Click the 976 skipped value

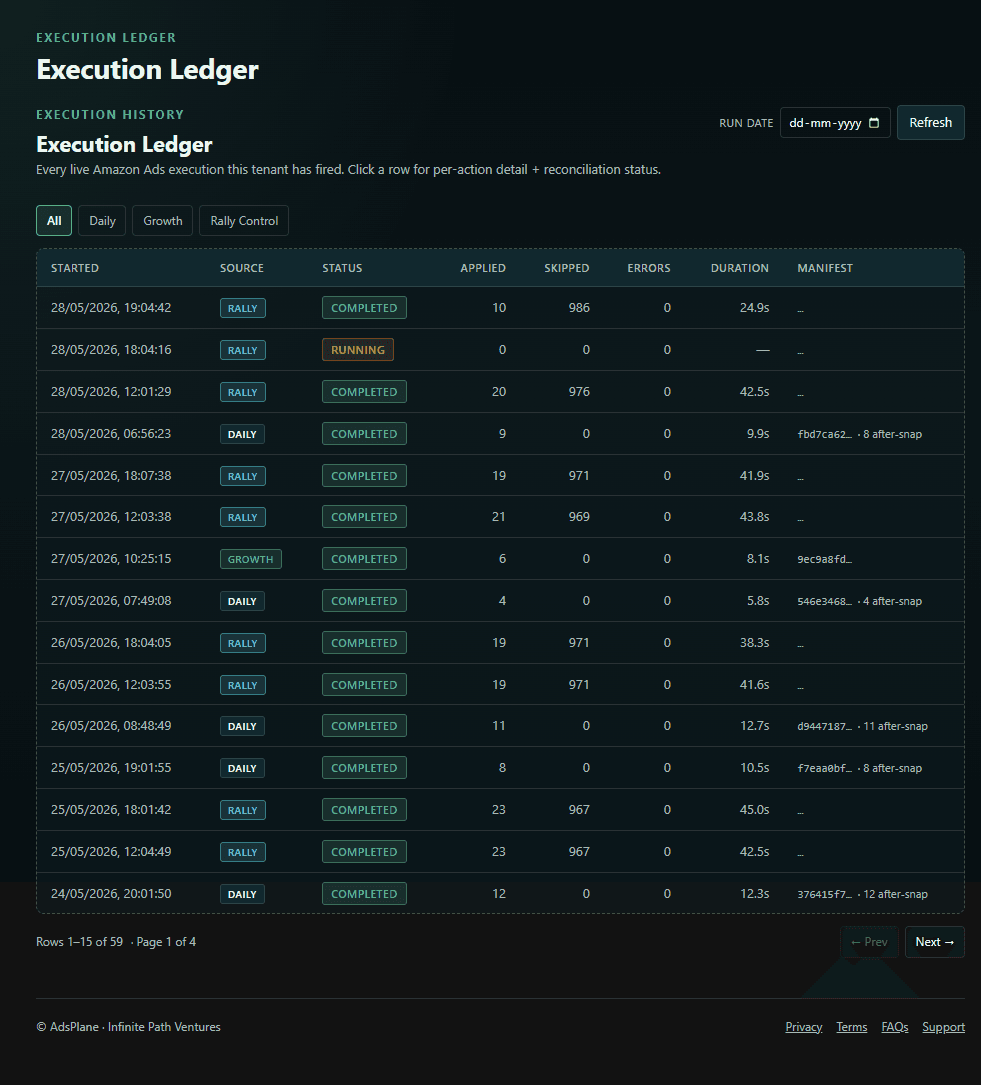579,392
